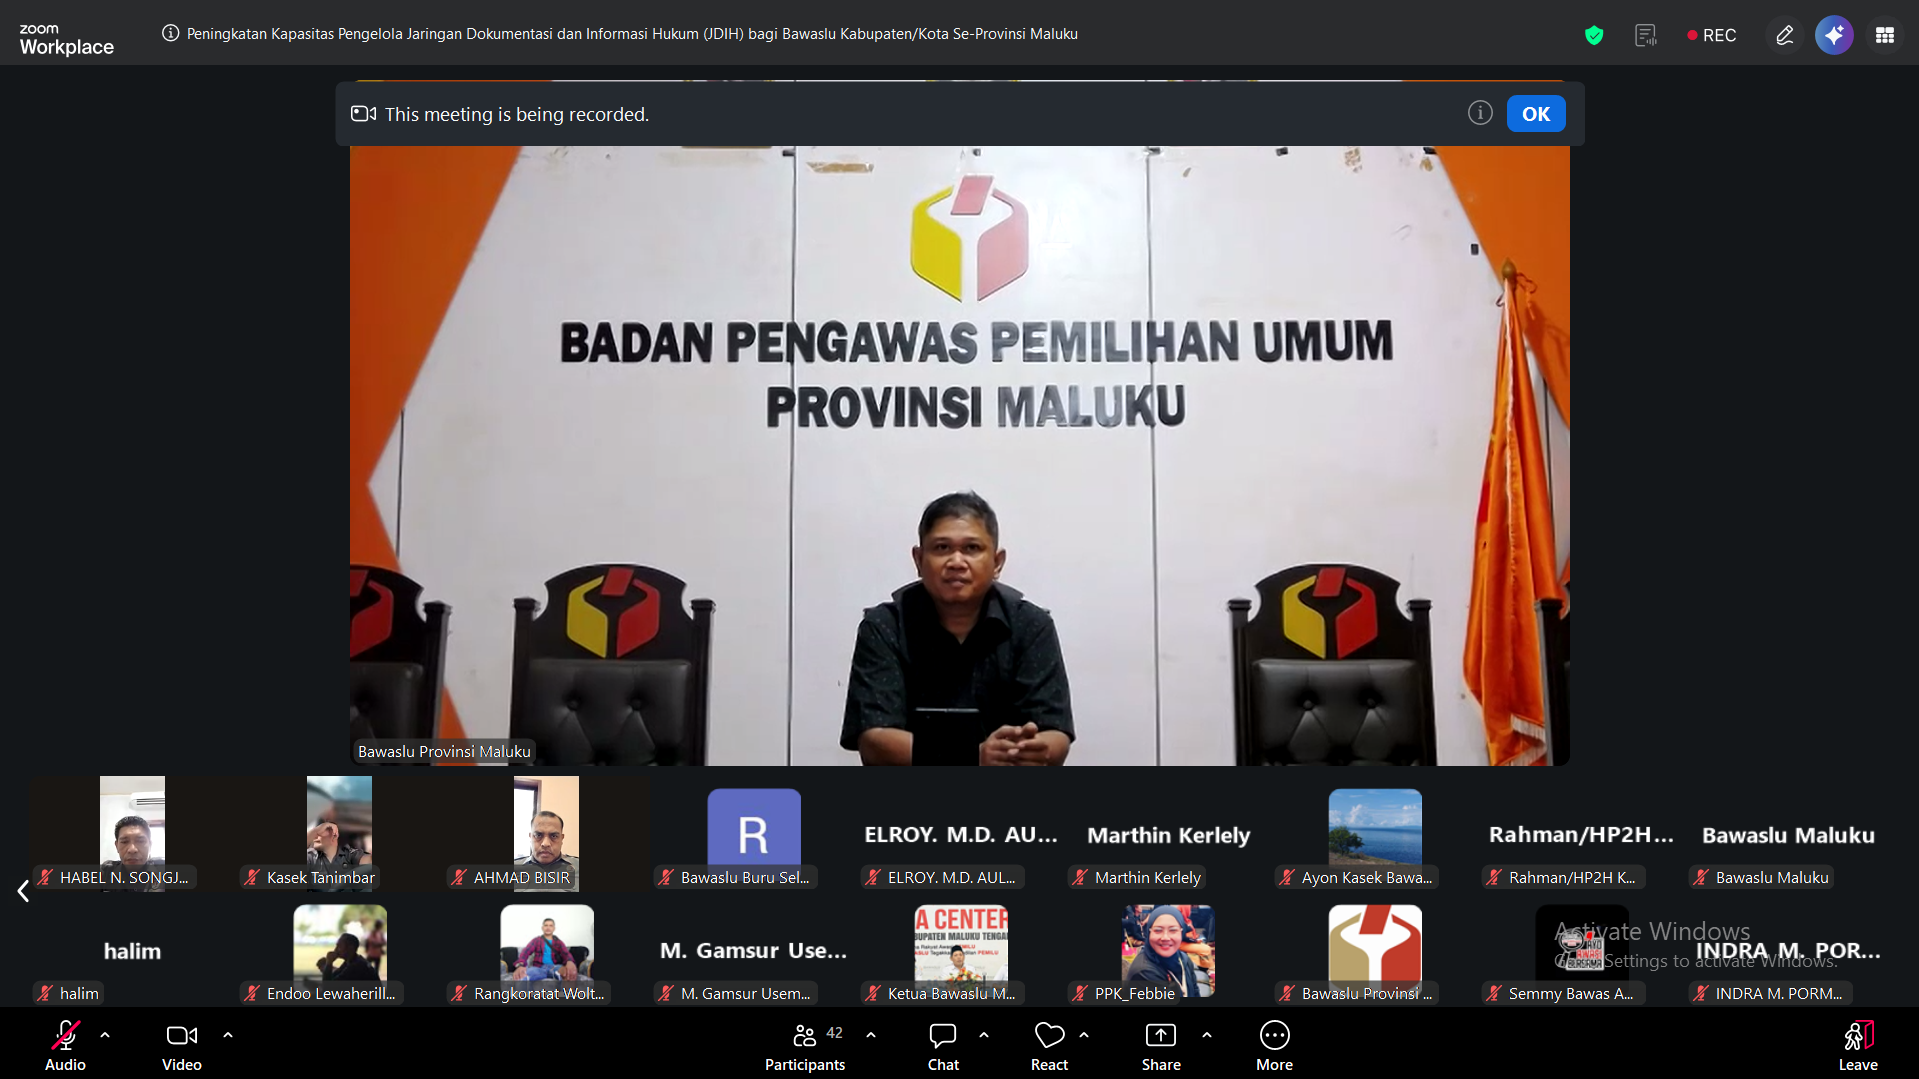Click 'This meeting is being recorded.' text
This screenshot has width=1919, height=1079.
[517, 114]
